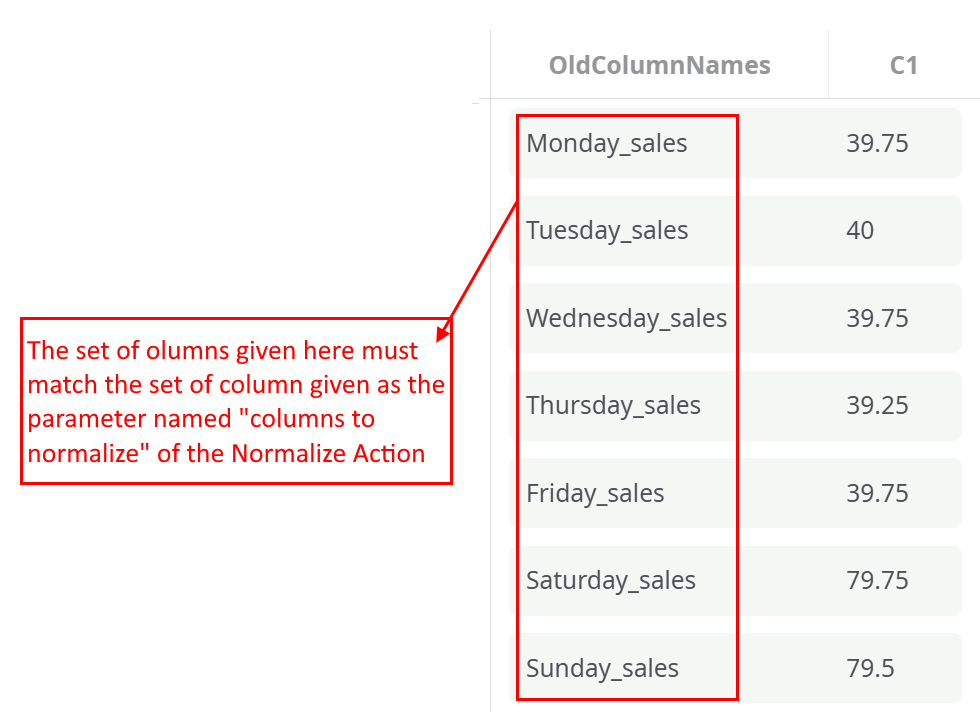The height and width of the screenshot is (714, 980).
Task: Select the Monday_sales cell
Action: point(607,144)
